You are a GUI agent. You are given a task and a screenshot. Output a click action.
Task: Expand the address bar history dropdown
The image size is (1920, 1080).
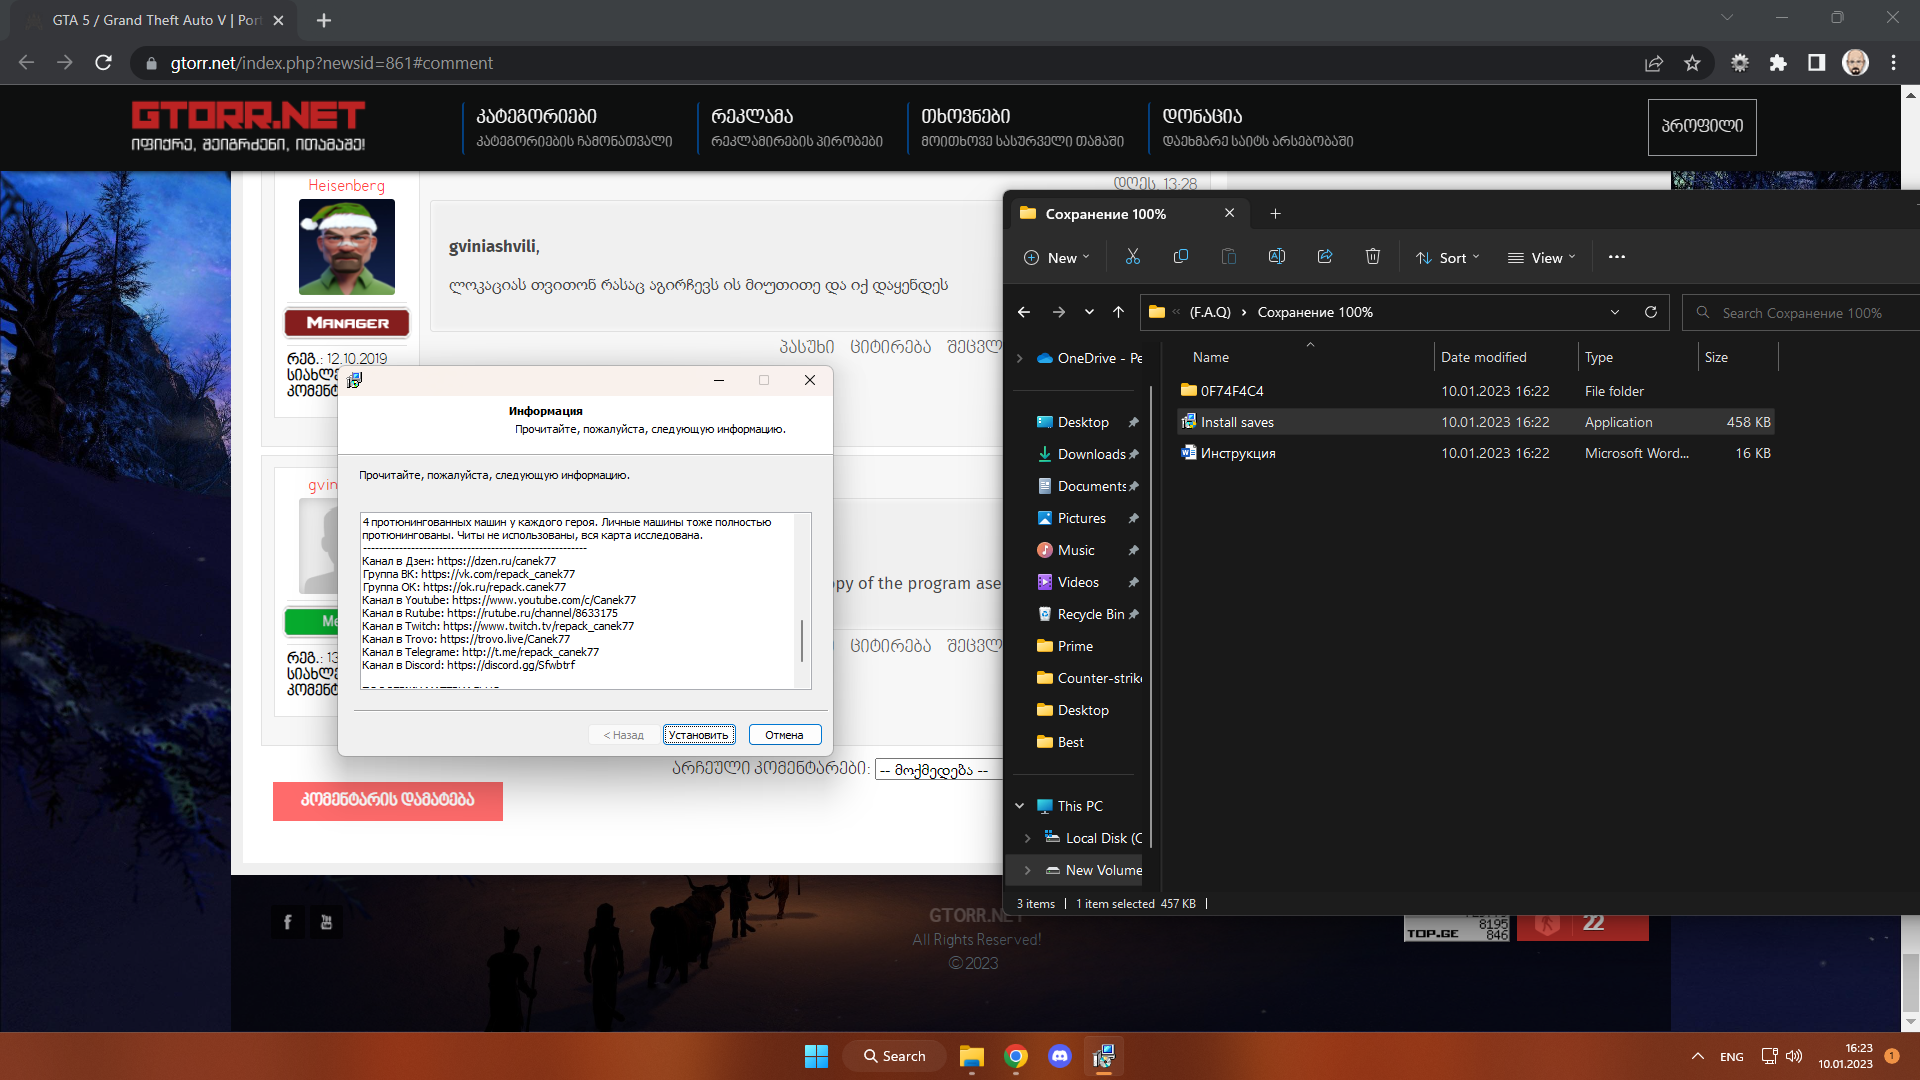click(1615, 312)
